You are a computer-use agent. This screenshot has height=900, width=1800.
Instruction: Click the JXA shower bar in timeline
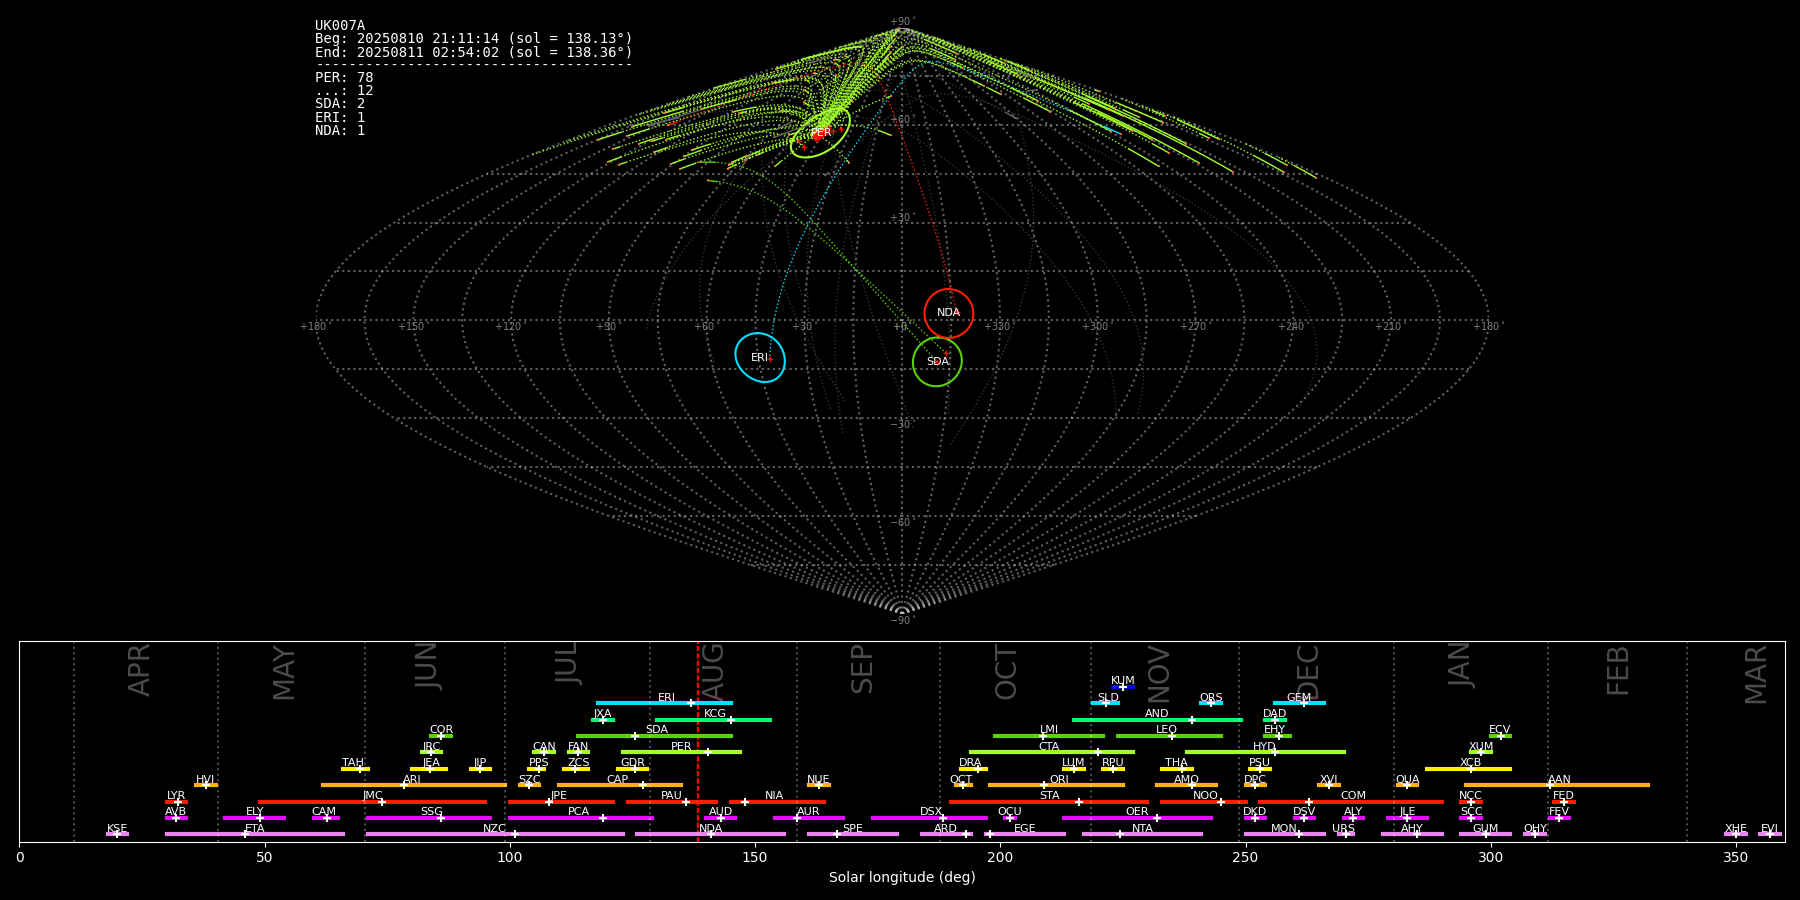[603, 719]
